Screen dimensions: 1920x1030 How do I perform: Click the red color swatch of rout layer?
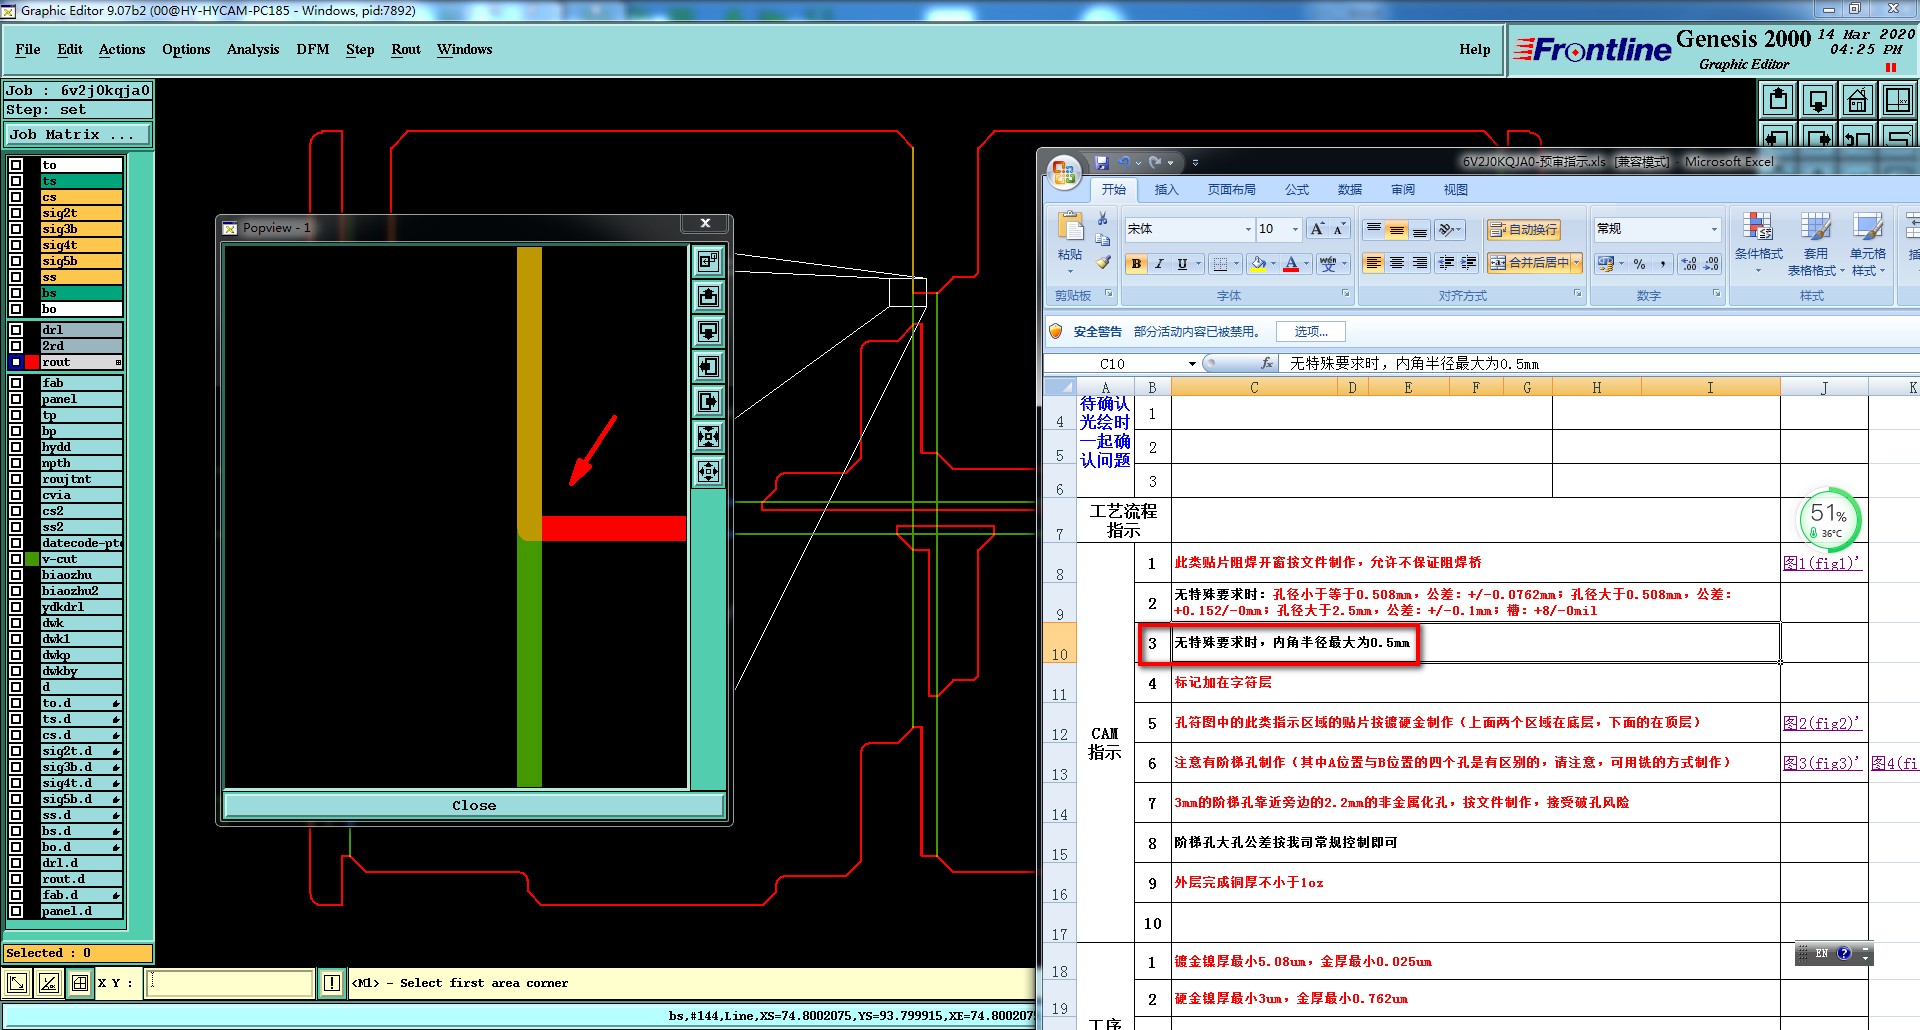click(x=32, y=362)
